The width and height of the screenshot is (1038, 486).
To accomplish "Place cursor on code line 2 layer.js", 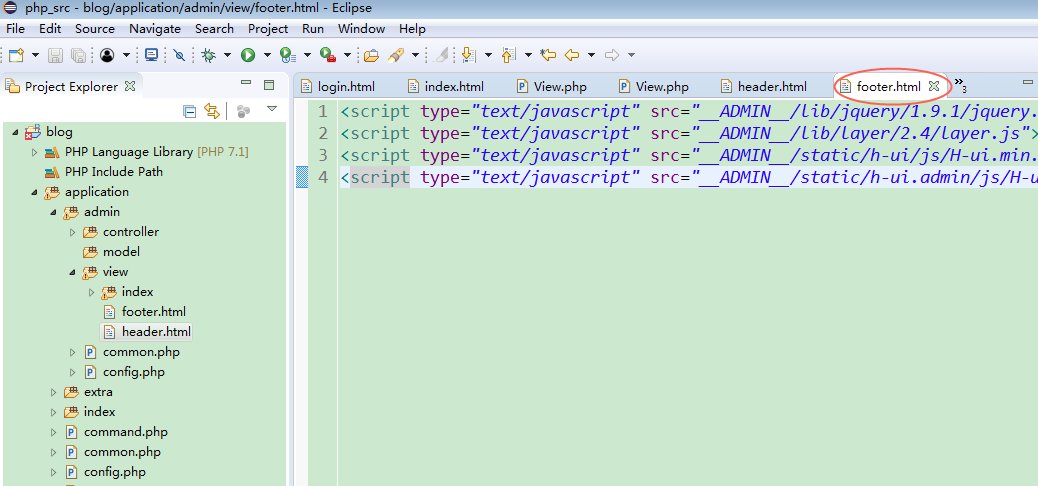I will point(689,134).
